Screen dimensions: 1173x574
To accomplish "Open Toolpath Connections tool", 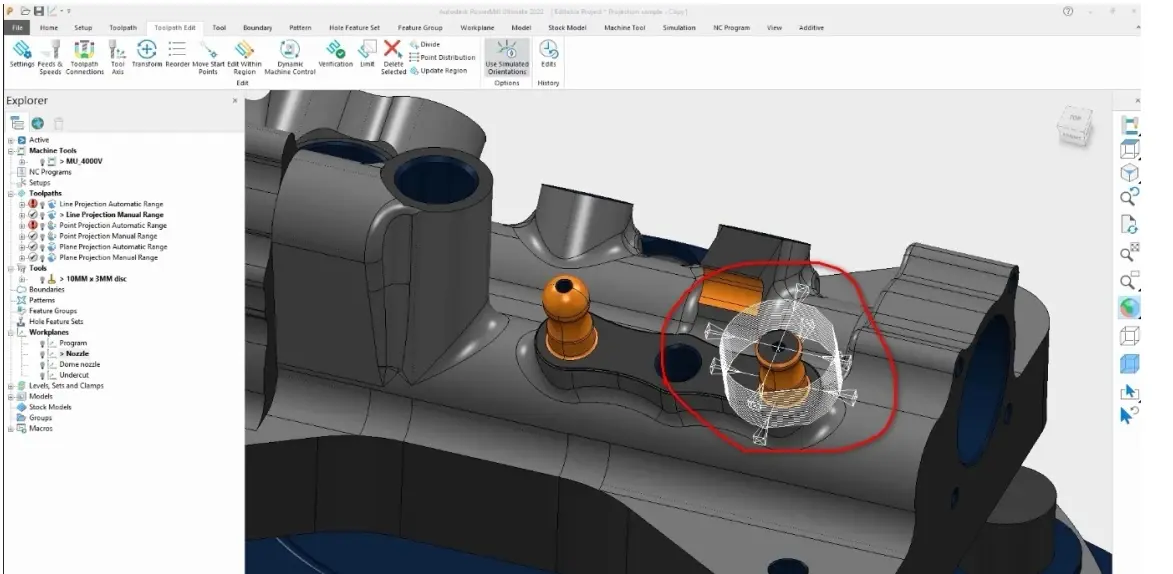I will (85, 57).
